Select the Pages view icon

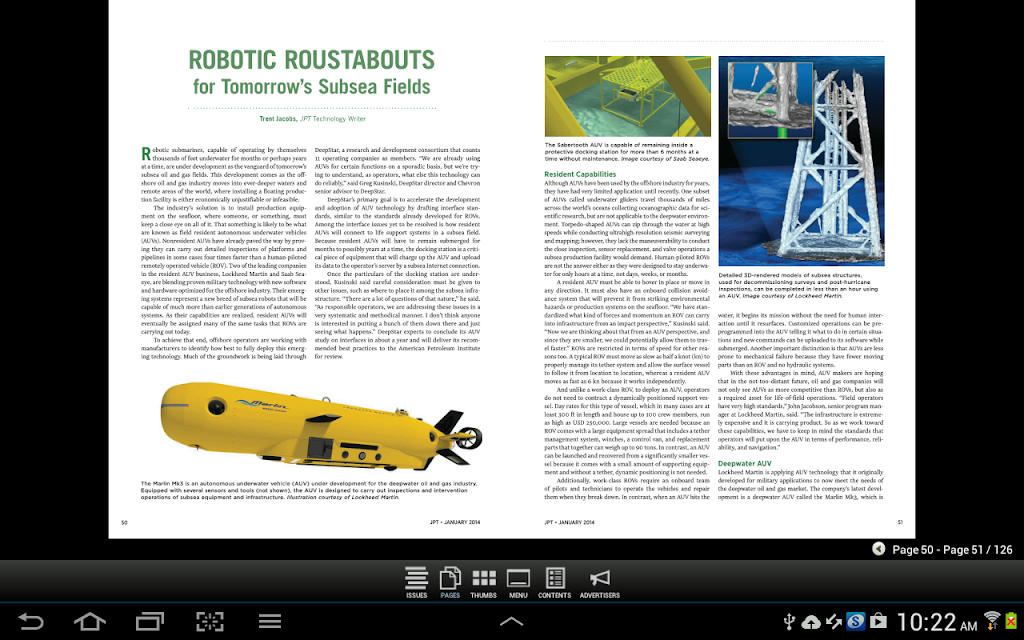point(450,583)
